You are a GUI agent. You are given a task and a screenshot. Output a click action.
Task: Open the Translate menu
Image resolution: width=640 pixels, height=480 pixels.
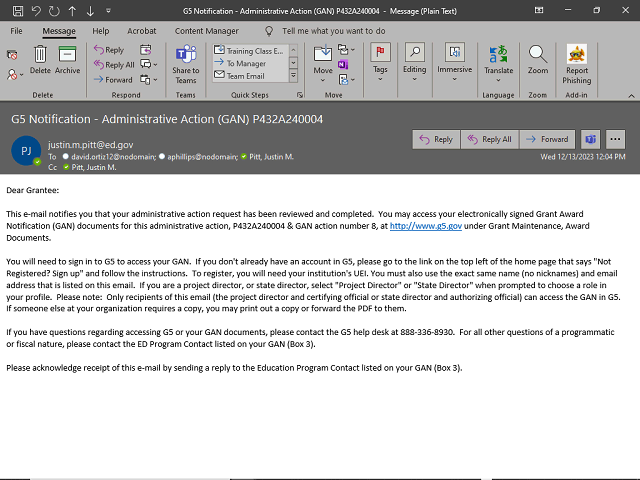pyautogui.click(x=498, y=64)
